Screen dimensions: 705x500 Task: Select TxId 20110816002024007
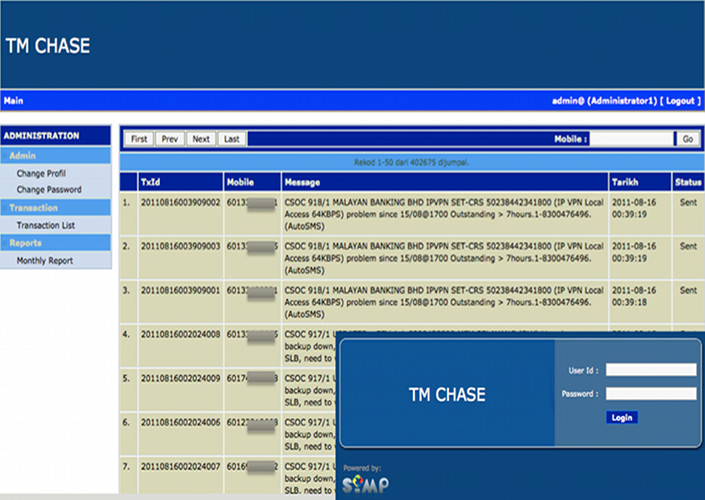tap(181, 467)
